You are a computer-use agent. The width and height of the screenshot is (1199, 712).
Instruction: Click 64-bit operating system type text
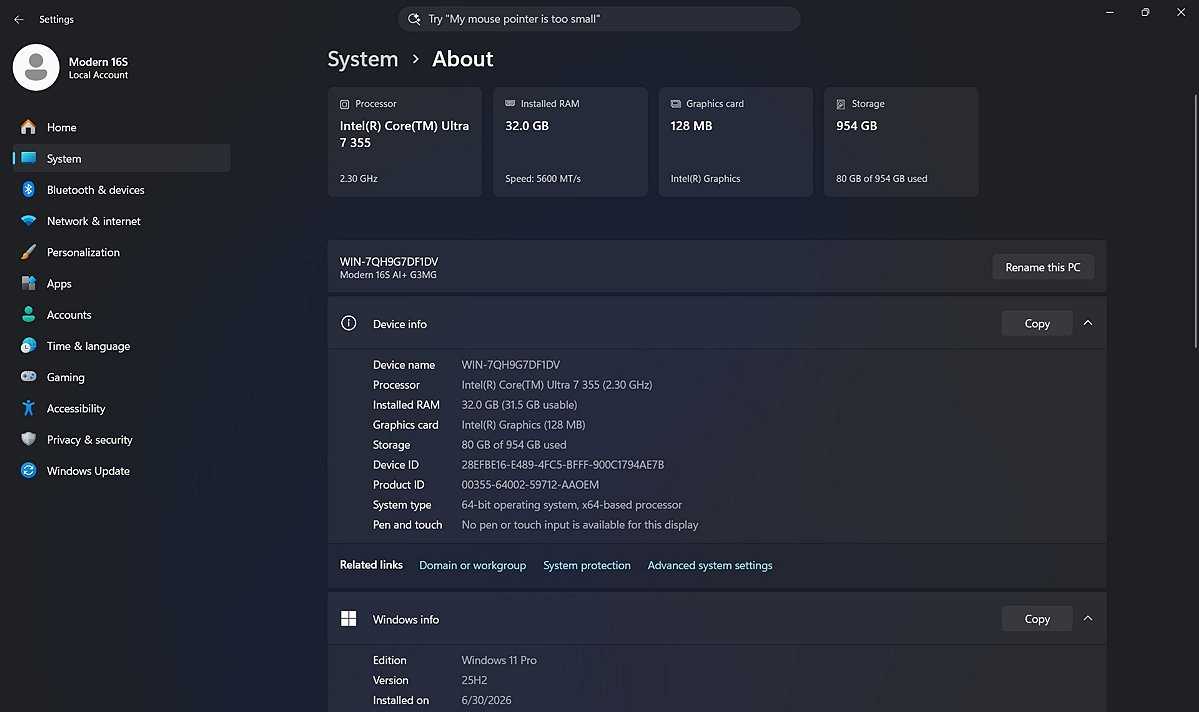(x=571, y=505)
